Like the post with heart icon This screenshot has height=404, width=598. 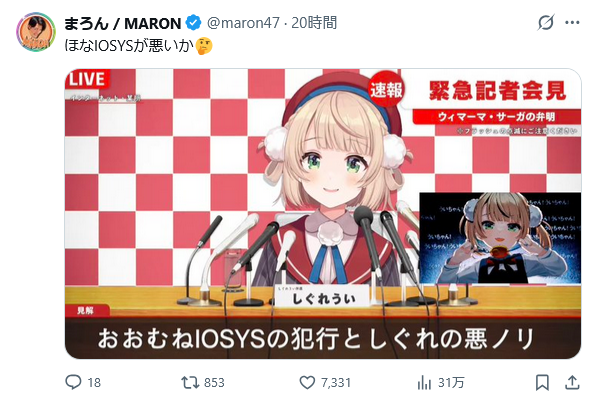(307, 382)
